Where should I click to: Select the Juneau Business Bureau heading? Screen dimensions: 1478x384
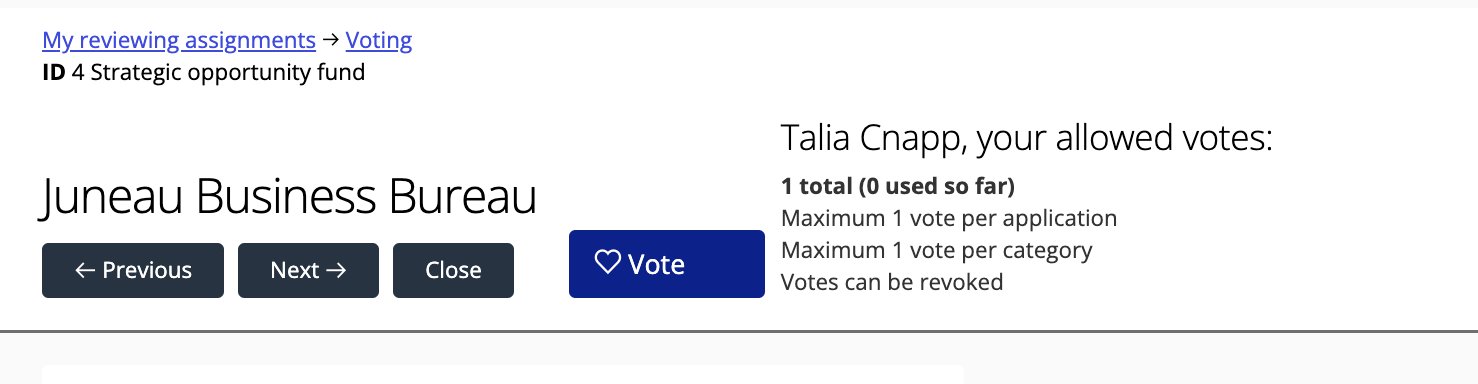coord(289,197)
